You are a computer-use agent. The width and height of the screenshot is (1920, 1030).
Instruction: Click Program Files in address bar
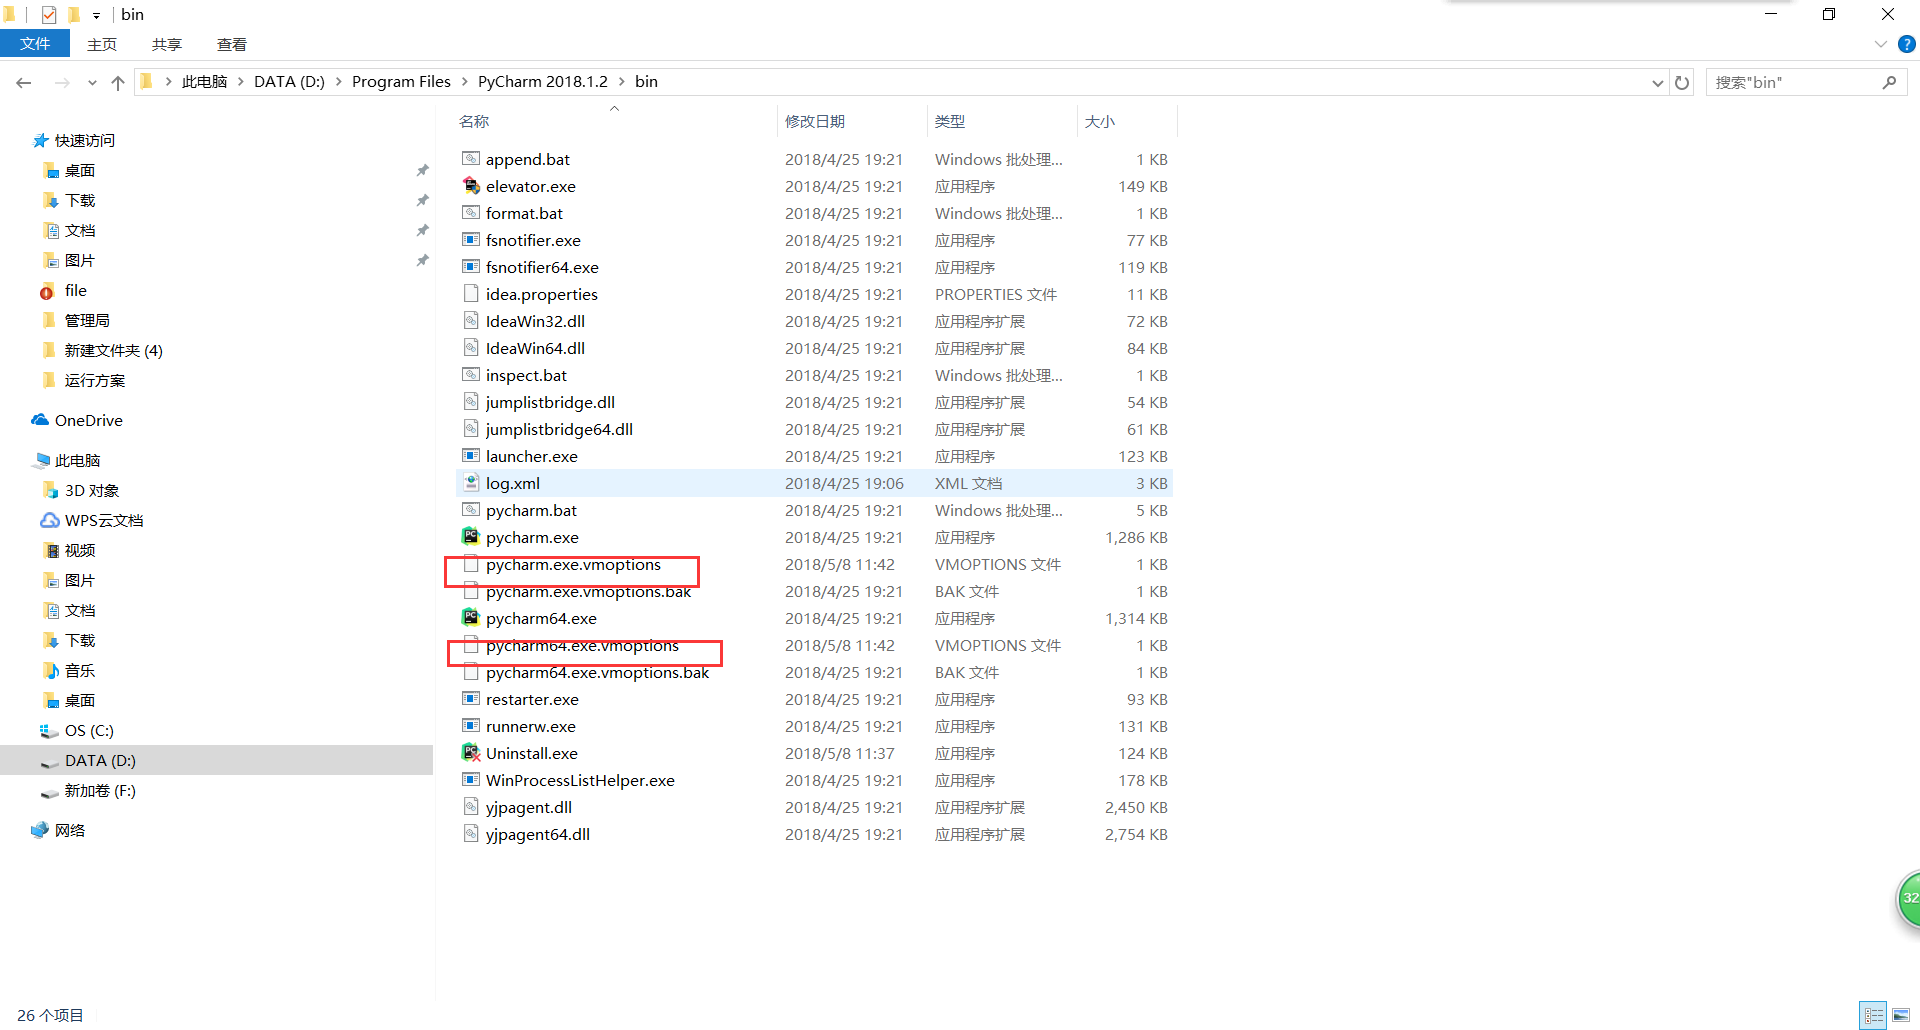[x=401, y=82]
